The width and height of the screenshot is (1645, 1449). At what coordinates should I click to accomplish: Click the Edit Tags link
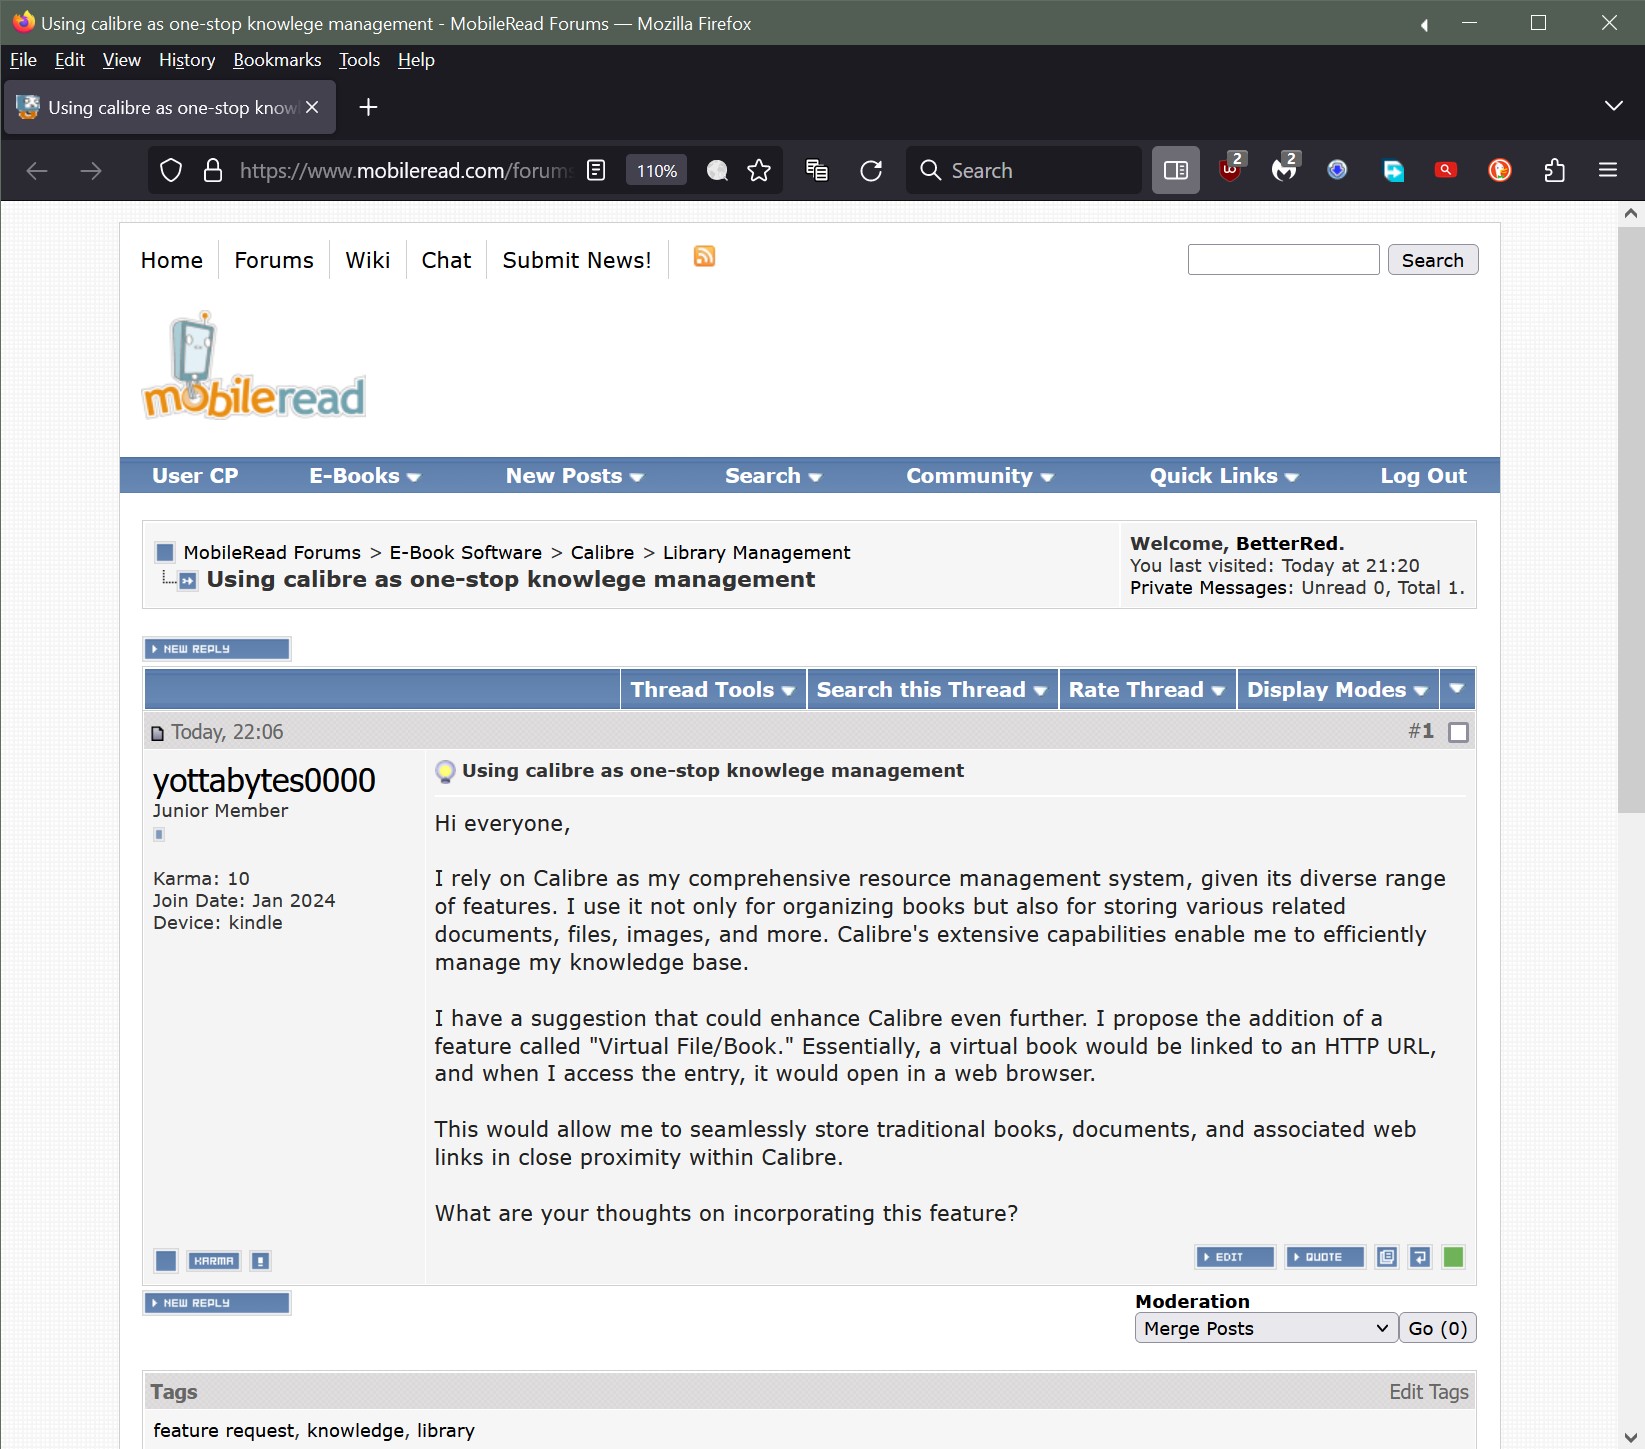pyautogui.click(x=1428, y=1392)
